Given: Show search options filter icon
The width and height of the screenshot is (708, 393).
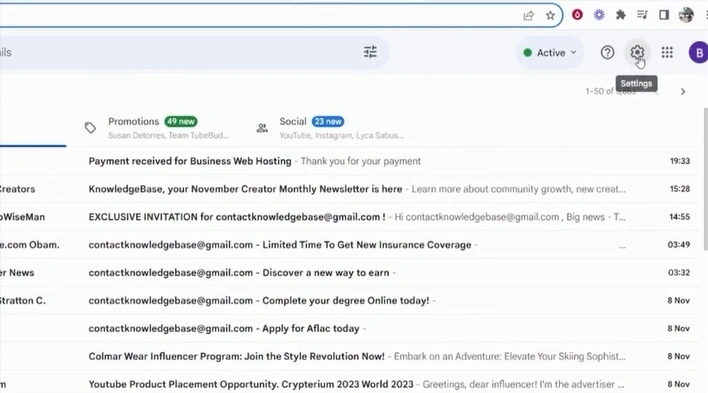Looking at the screenshot, I should (370, 52).
